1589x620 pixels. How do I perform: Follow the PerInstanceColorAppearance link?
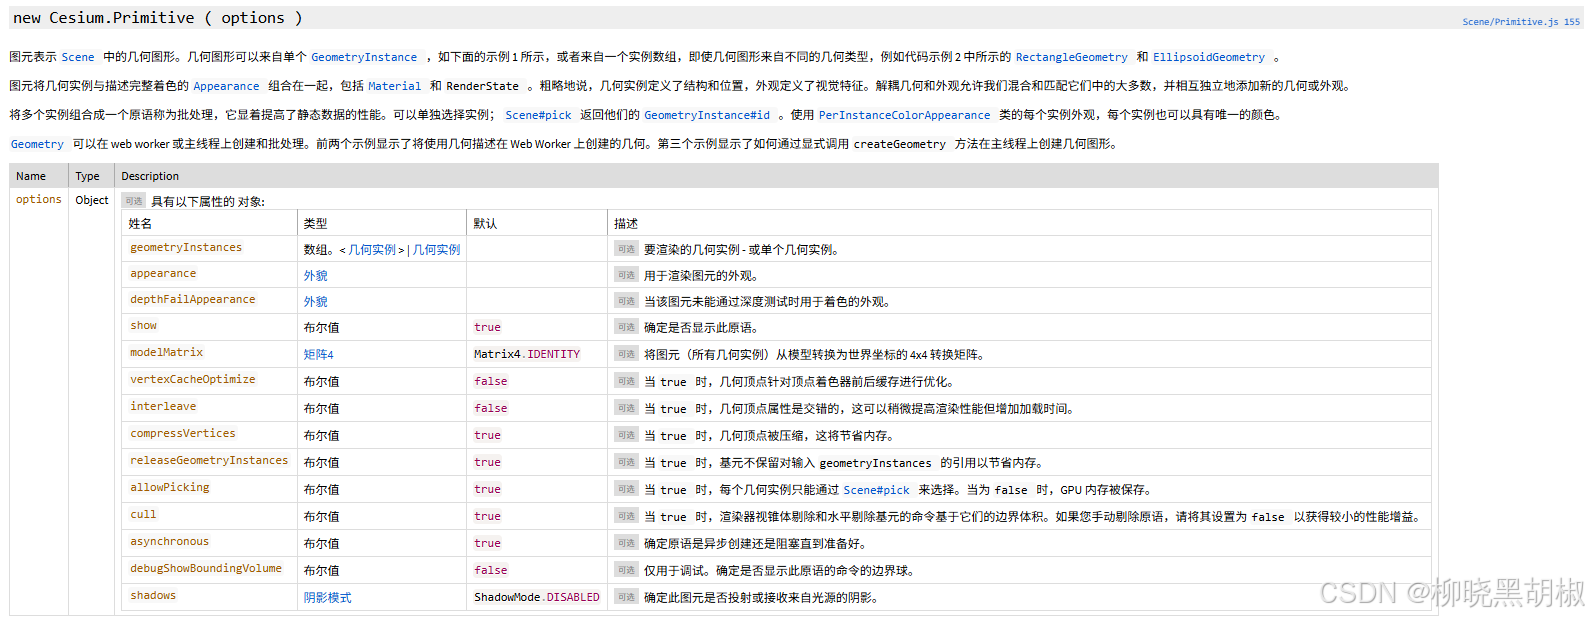[904, 115]
